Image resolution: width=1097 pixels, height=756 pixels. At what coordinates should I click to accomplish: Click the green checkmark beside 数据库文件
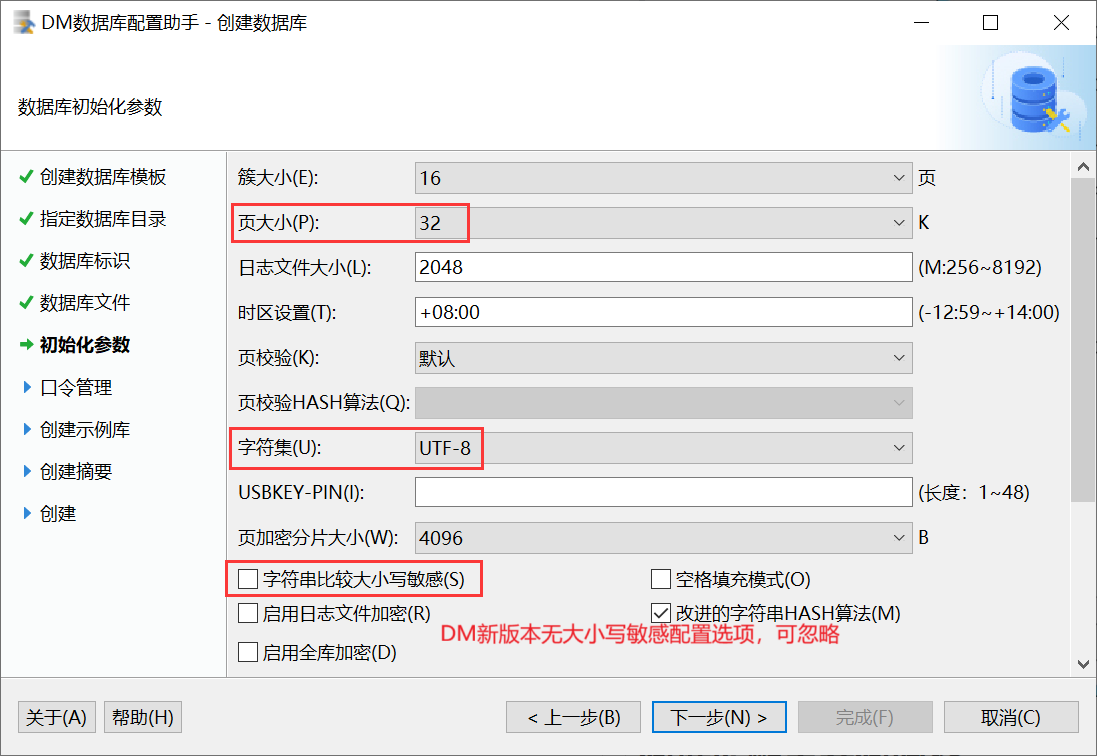(x=26, y=302)
